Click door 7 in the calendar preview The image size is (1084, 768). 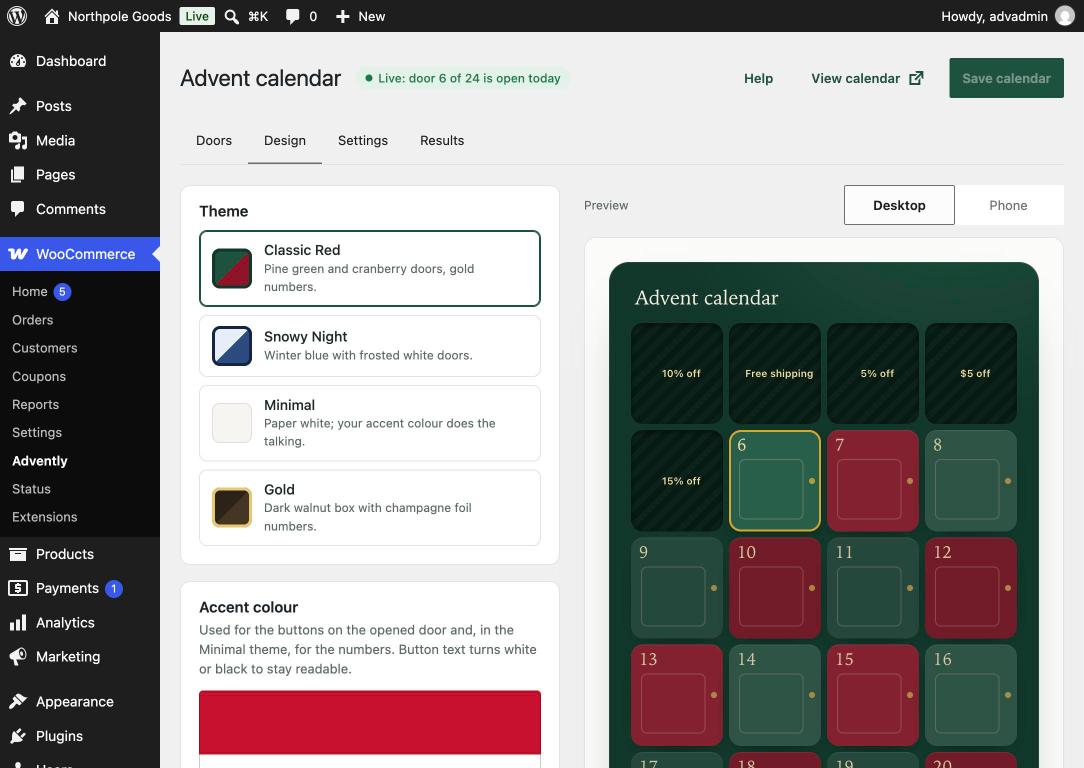pyautogui.click(x=872, y=480)
